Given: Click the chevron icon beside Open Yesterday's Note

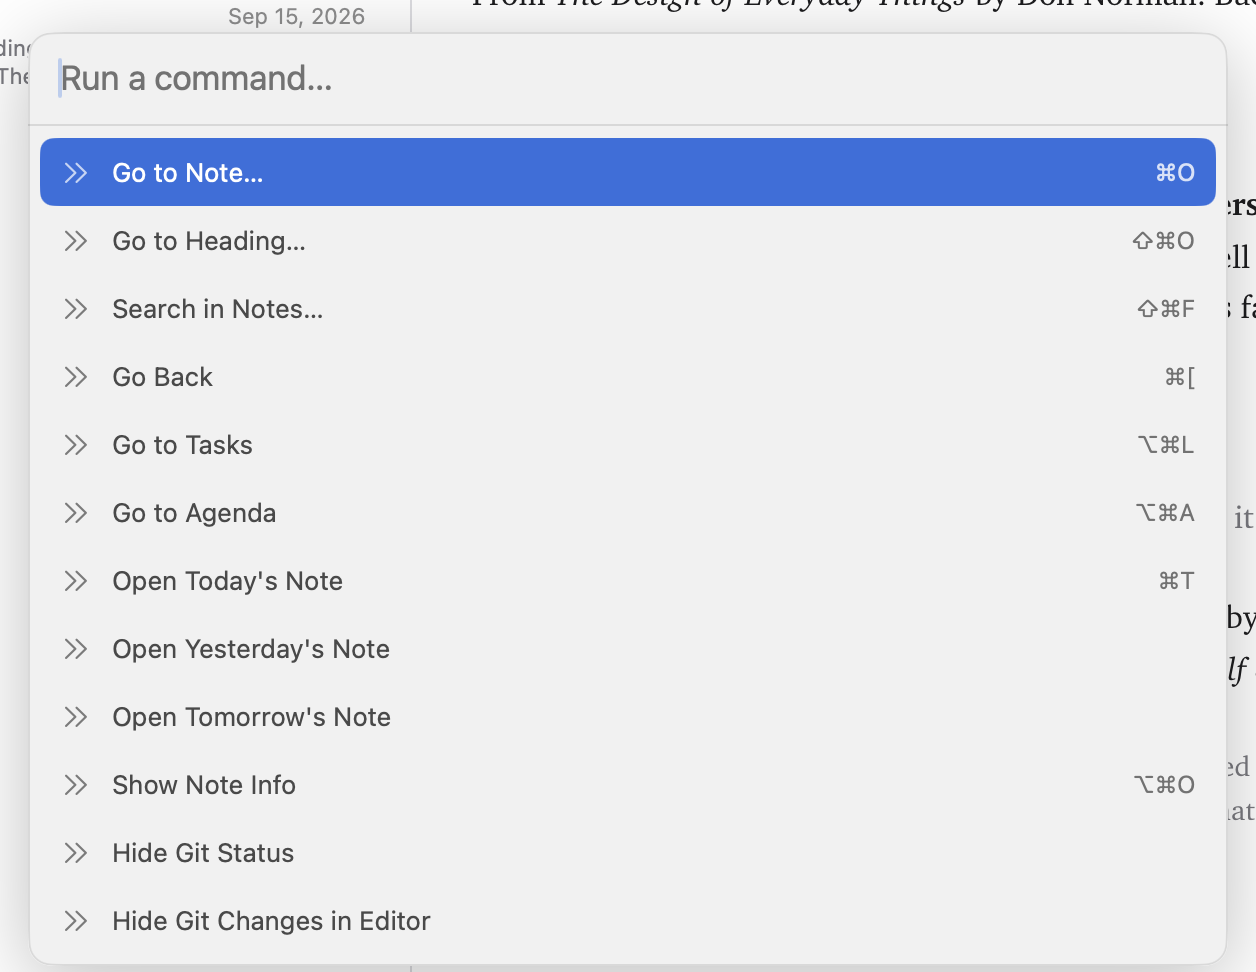Looking at the screenshot, I should [x=76, y=649].
